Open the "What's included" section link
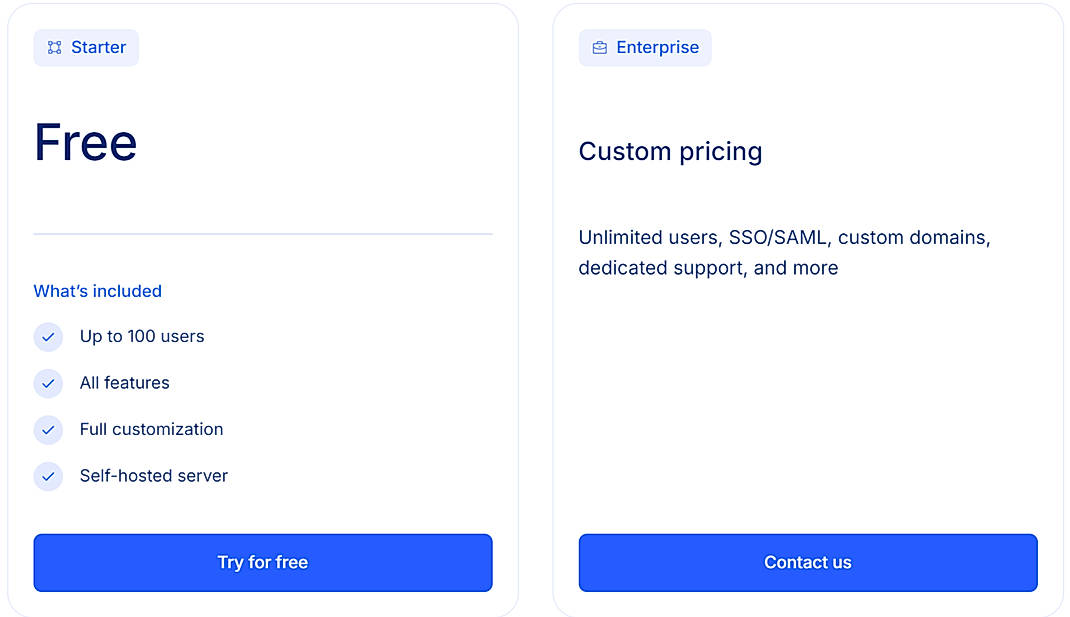Screen dimensions: 1070x617 point(97,291)
